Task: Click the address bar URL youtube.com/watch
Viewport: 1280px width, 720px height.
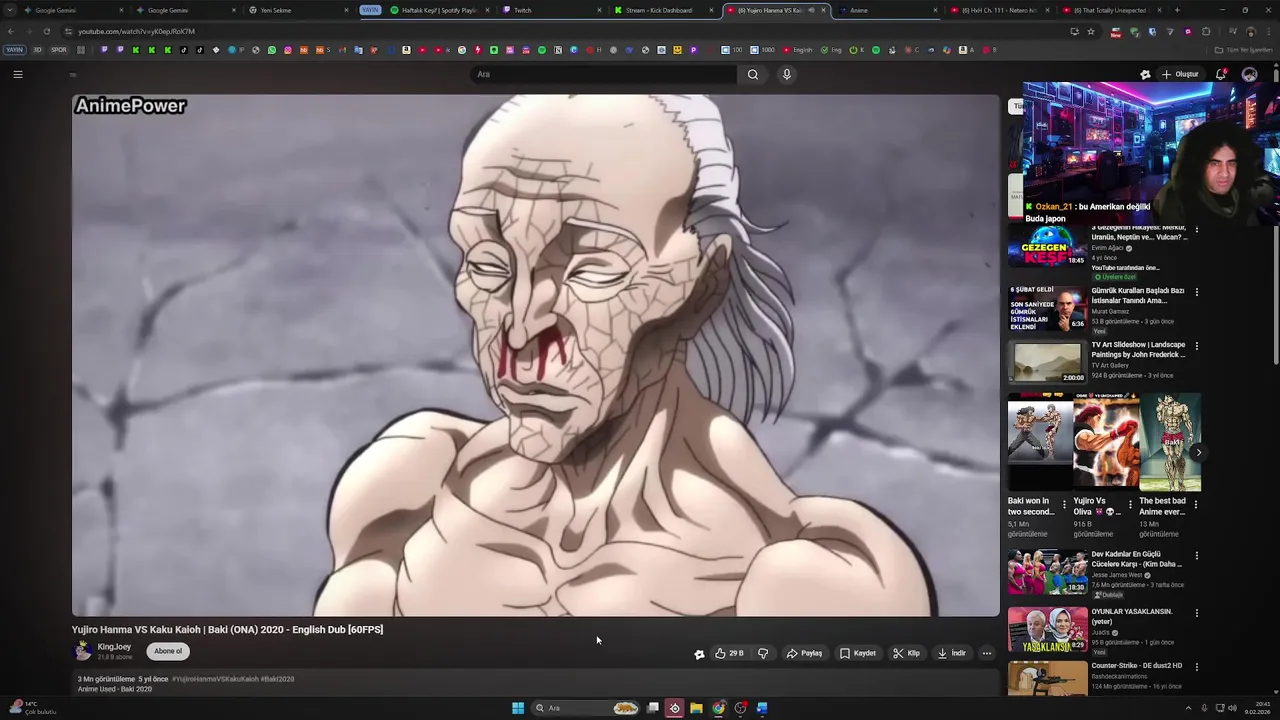Action: point(137,31)
